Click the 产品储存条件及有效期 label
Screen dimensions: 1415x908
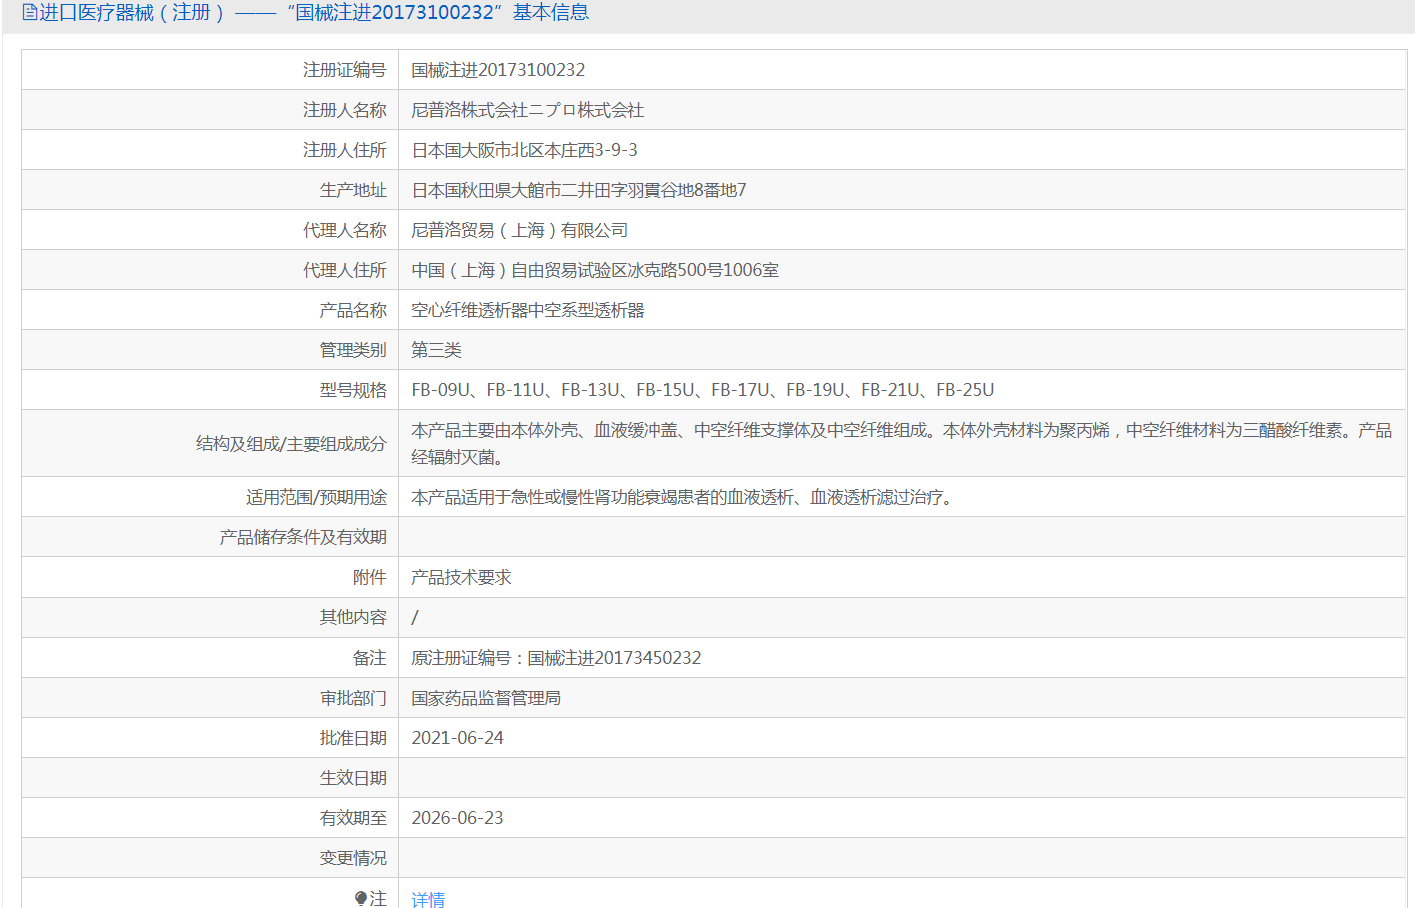(303, 537)
